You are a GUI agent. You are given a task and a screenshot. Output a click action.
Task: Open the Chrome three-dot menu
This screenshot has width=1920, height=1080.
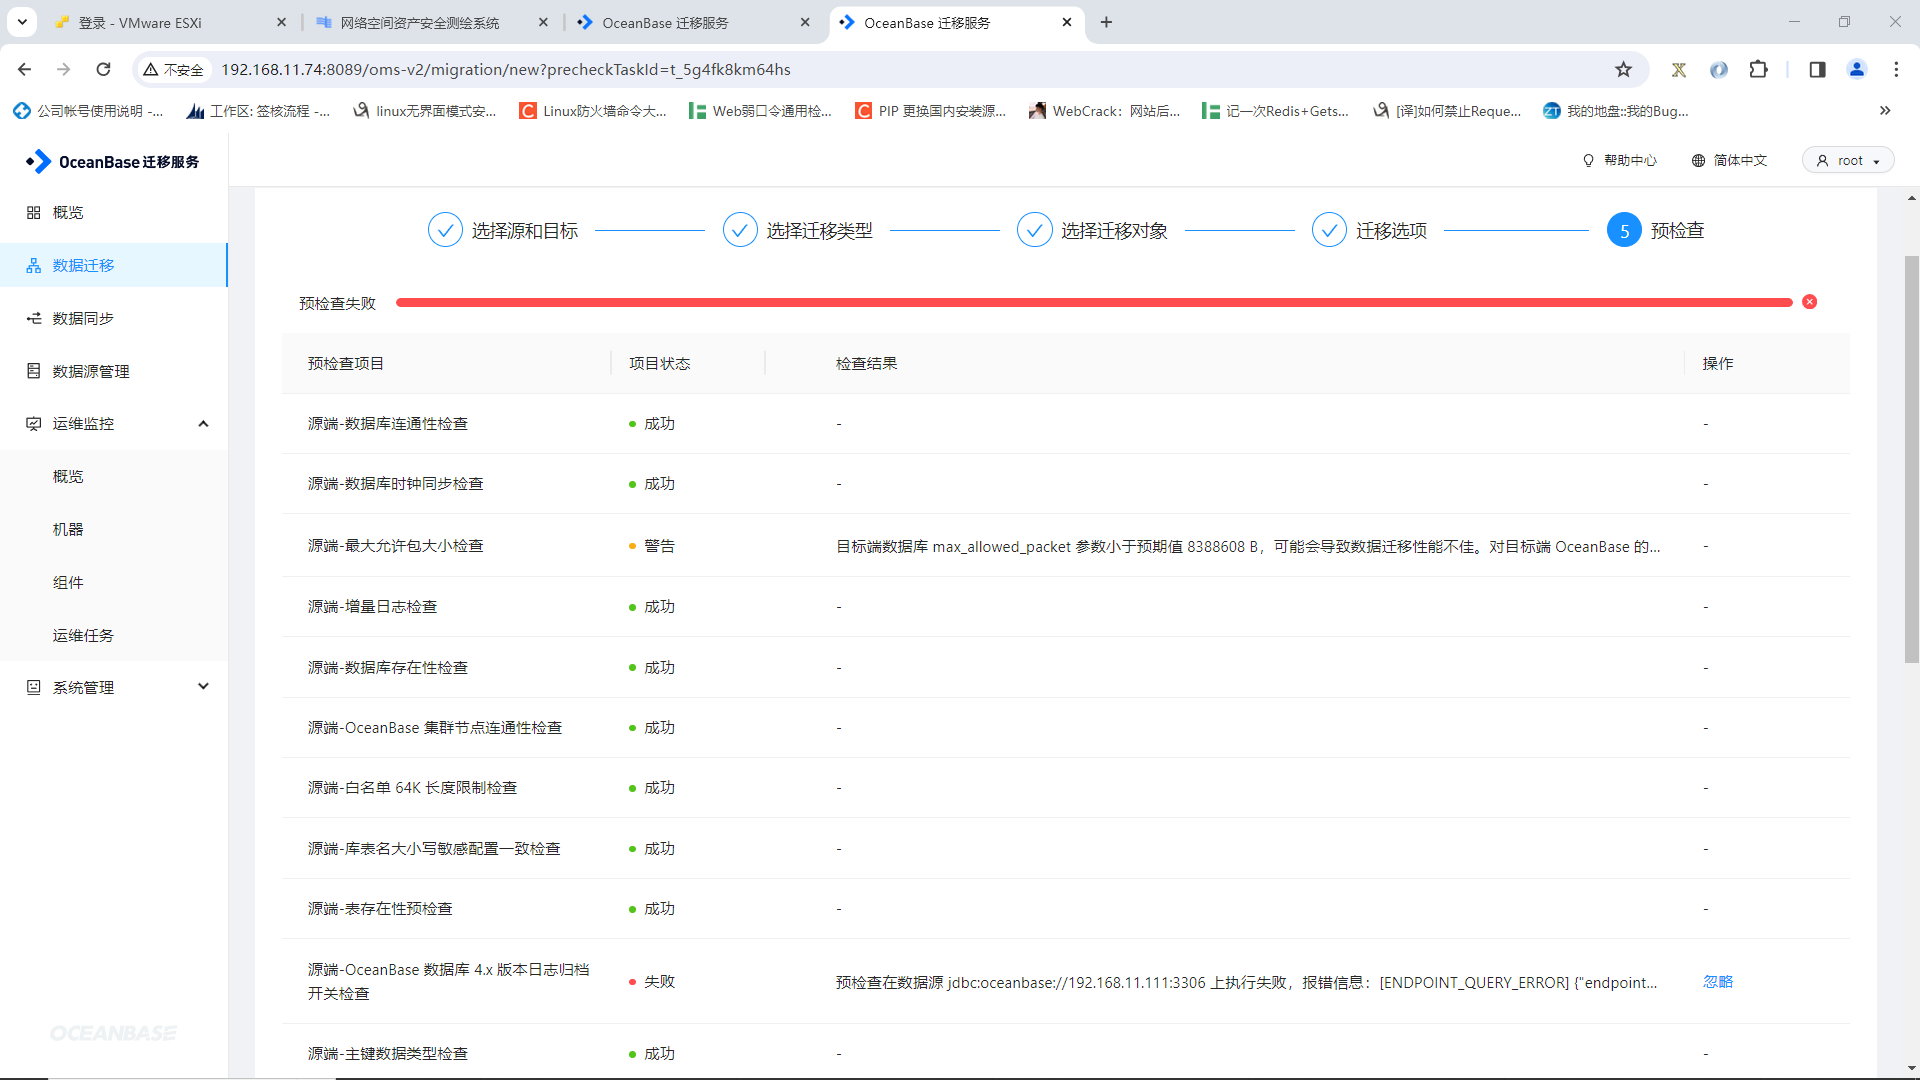[x=1896, y=69]
